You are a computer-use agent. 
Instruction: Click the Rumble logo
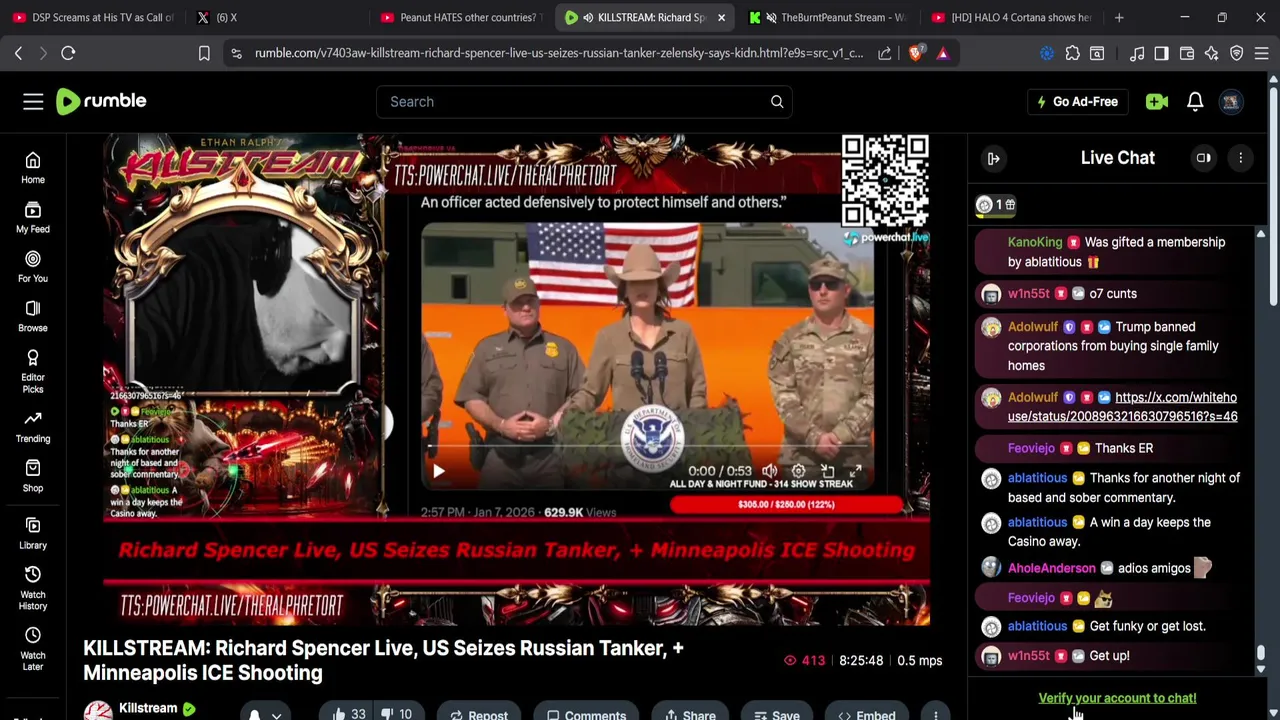tap(101, 101)
